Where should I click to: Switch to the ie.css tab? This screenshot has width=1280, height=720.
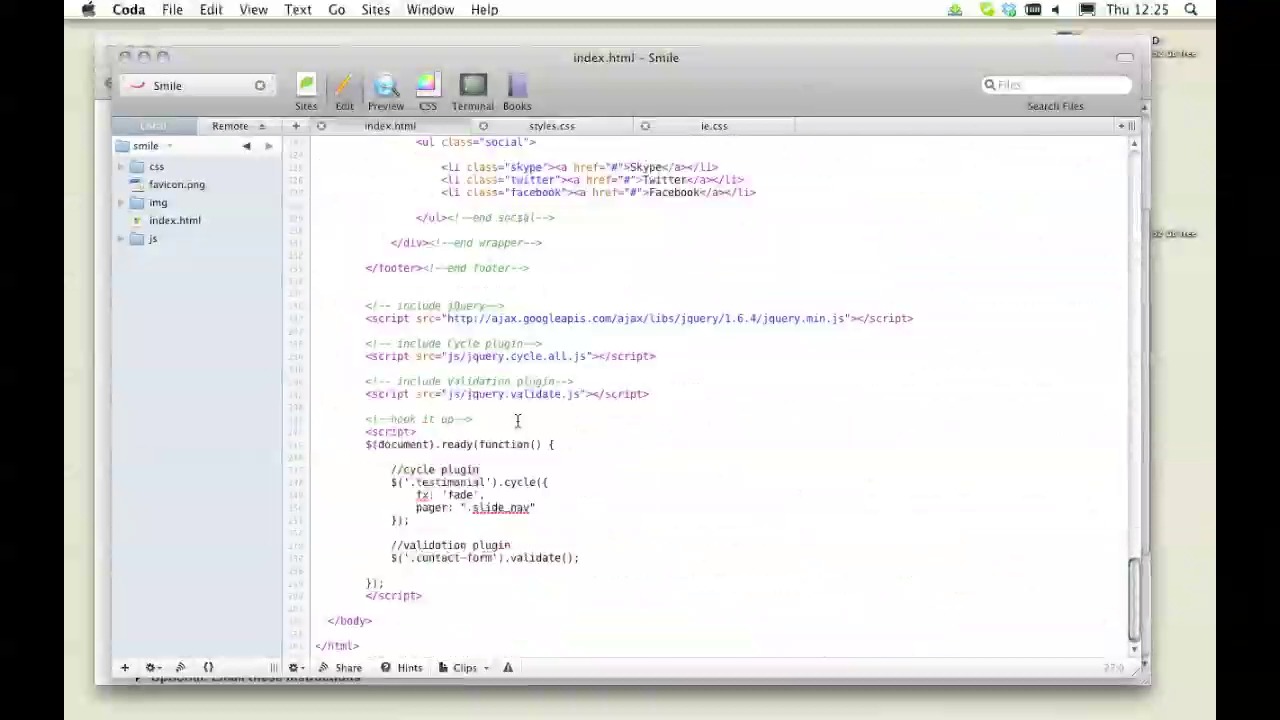tap(714, 126)
